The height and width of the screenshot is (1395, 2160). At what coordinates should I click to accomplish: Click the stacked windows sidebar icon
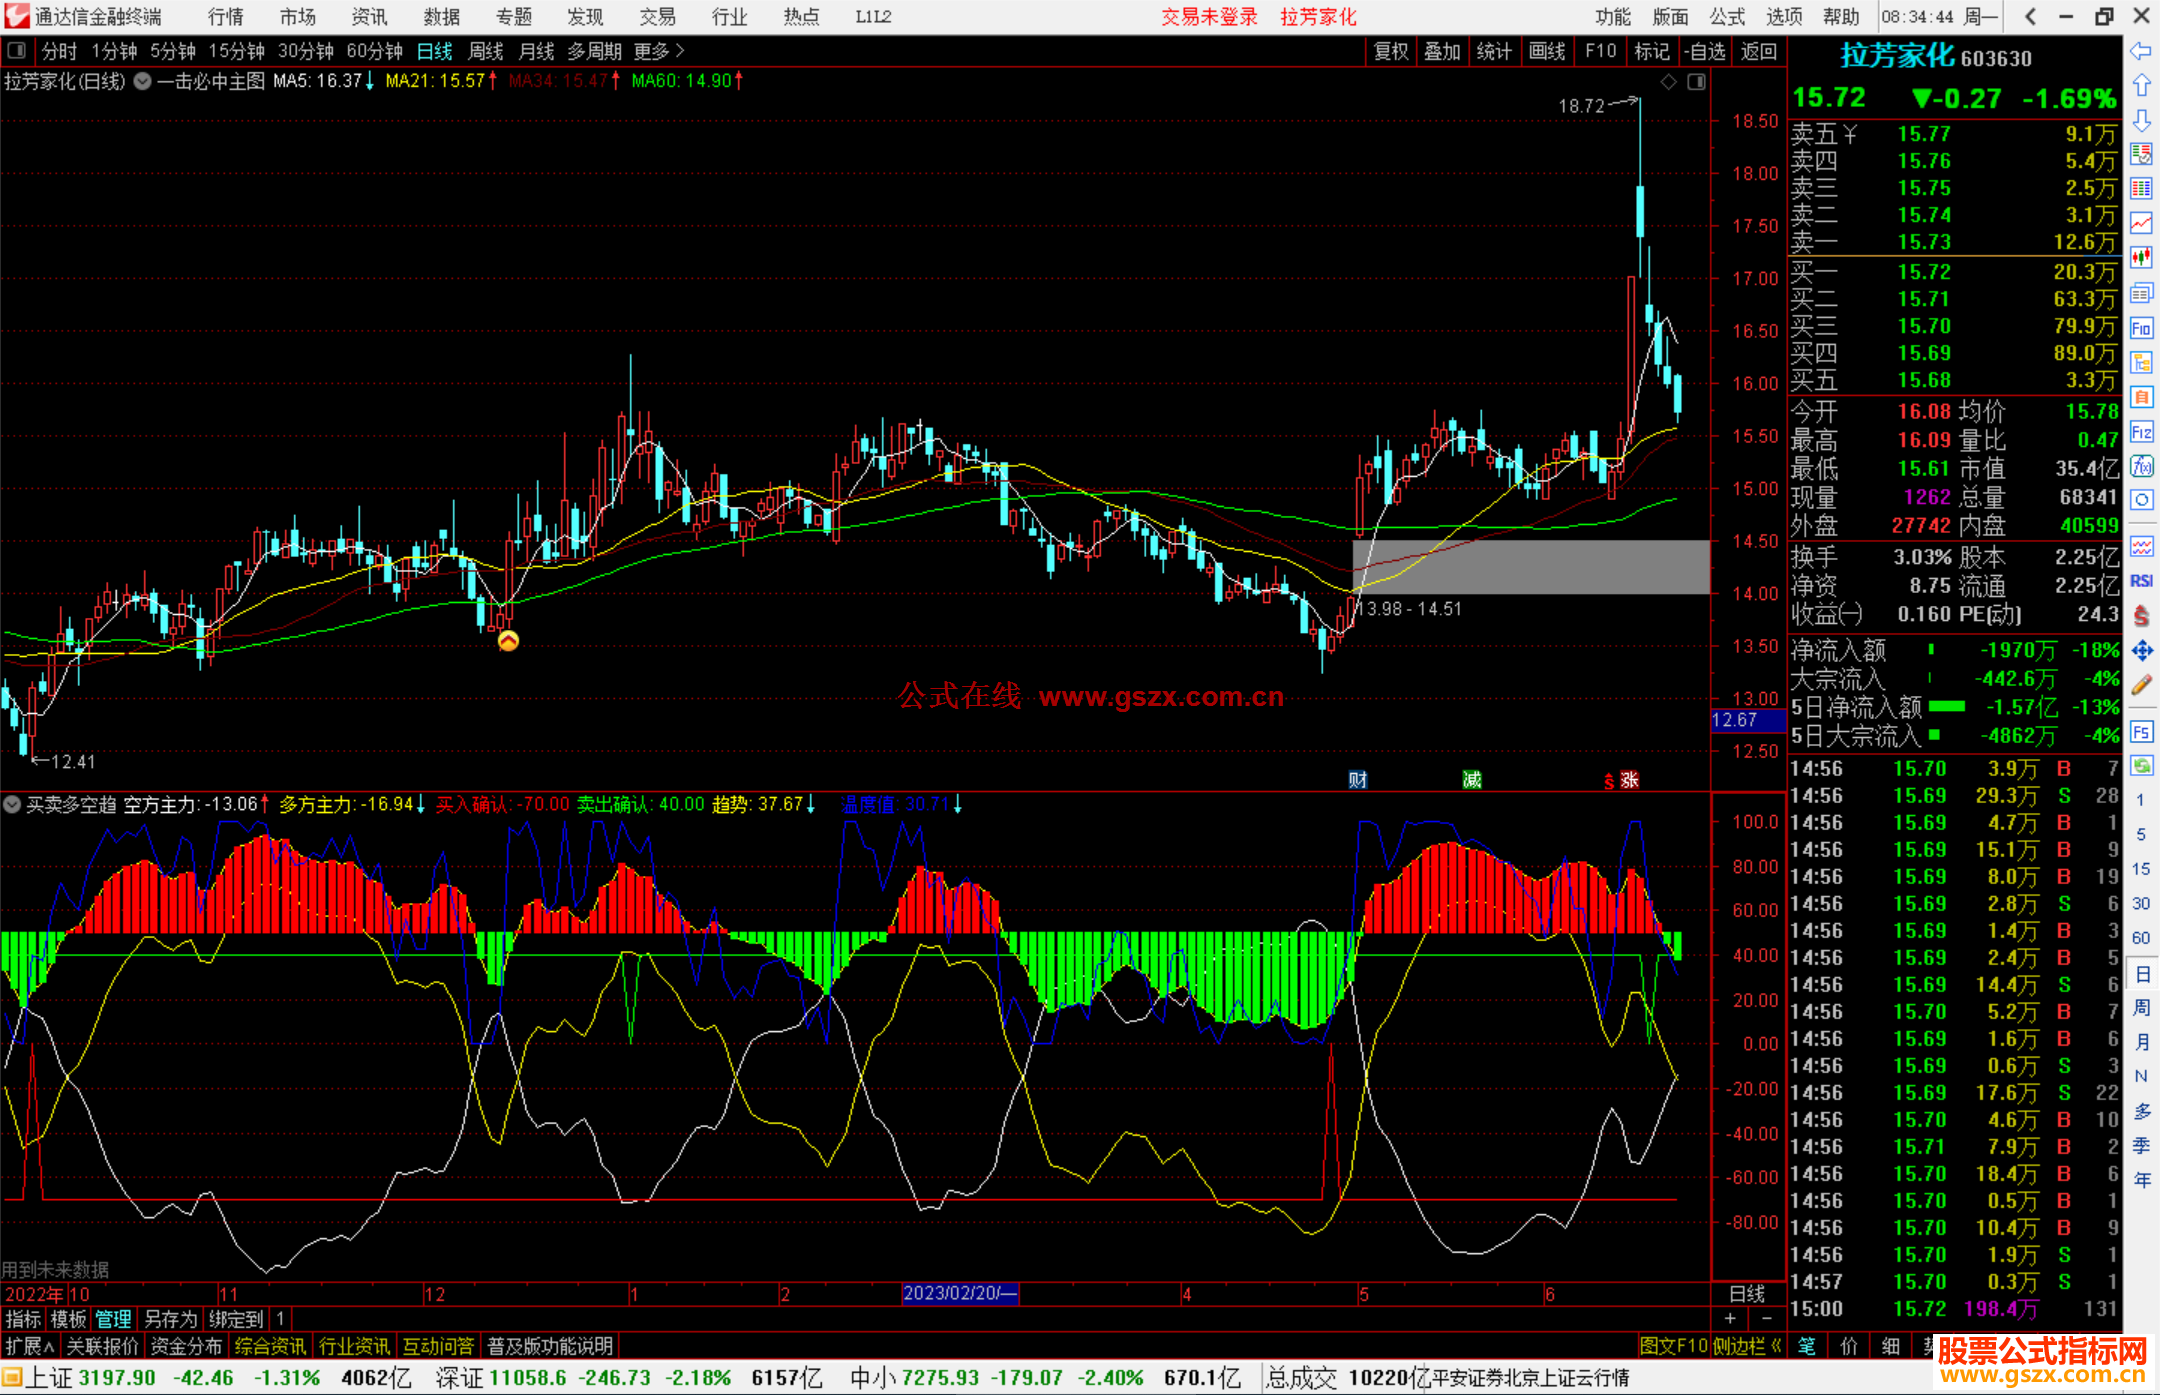(x=2141, y=292)
